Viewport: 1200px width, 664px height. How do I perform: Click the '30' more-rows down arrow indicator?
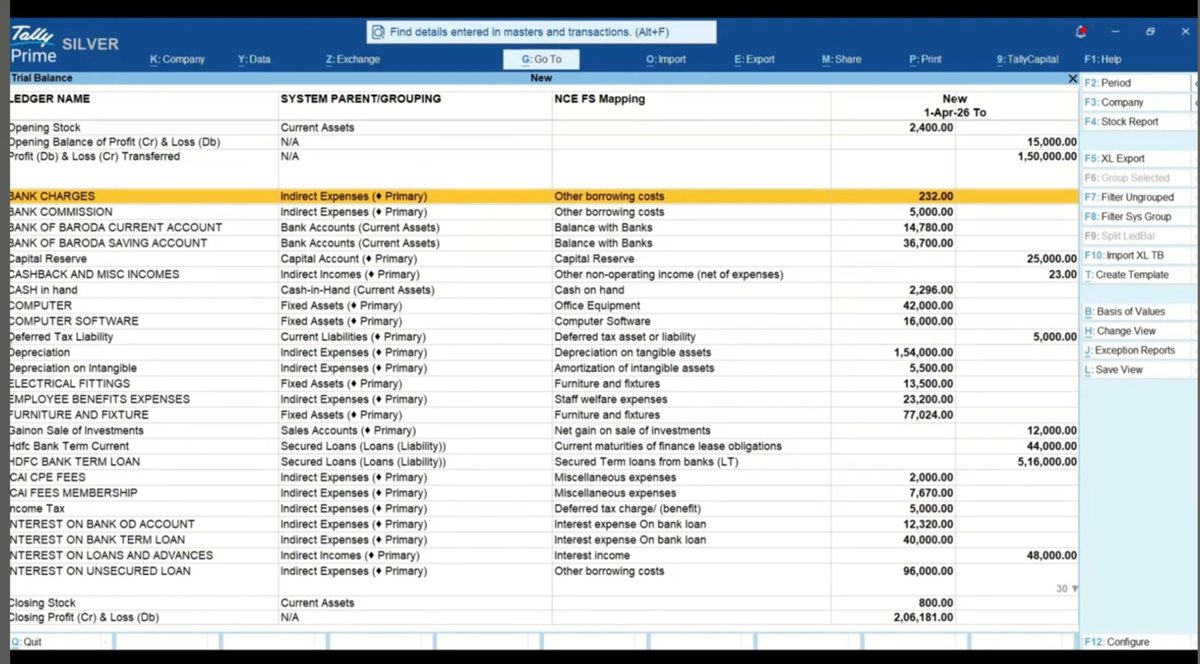[1067, 589]
